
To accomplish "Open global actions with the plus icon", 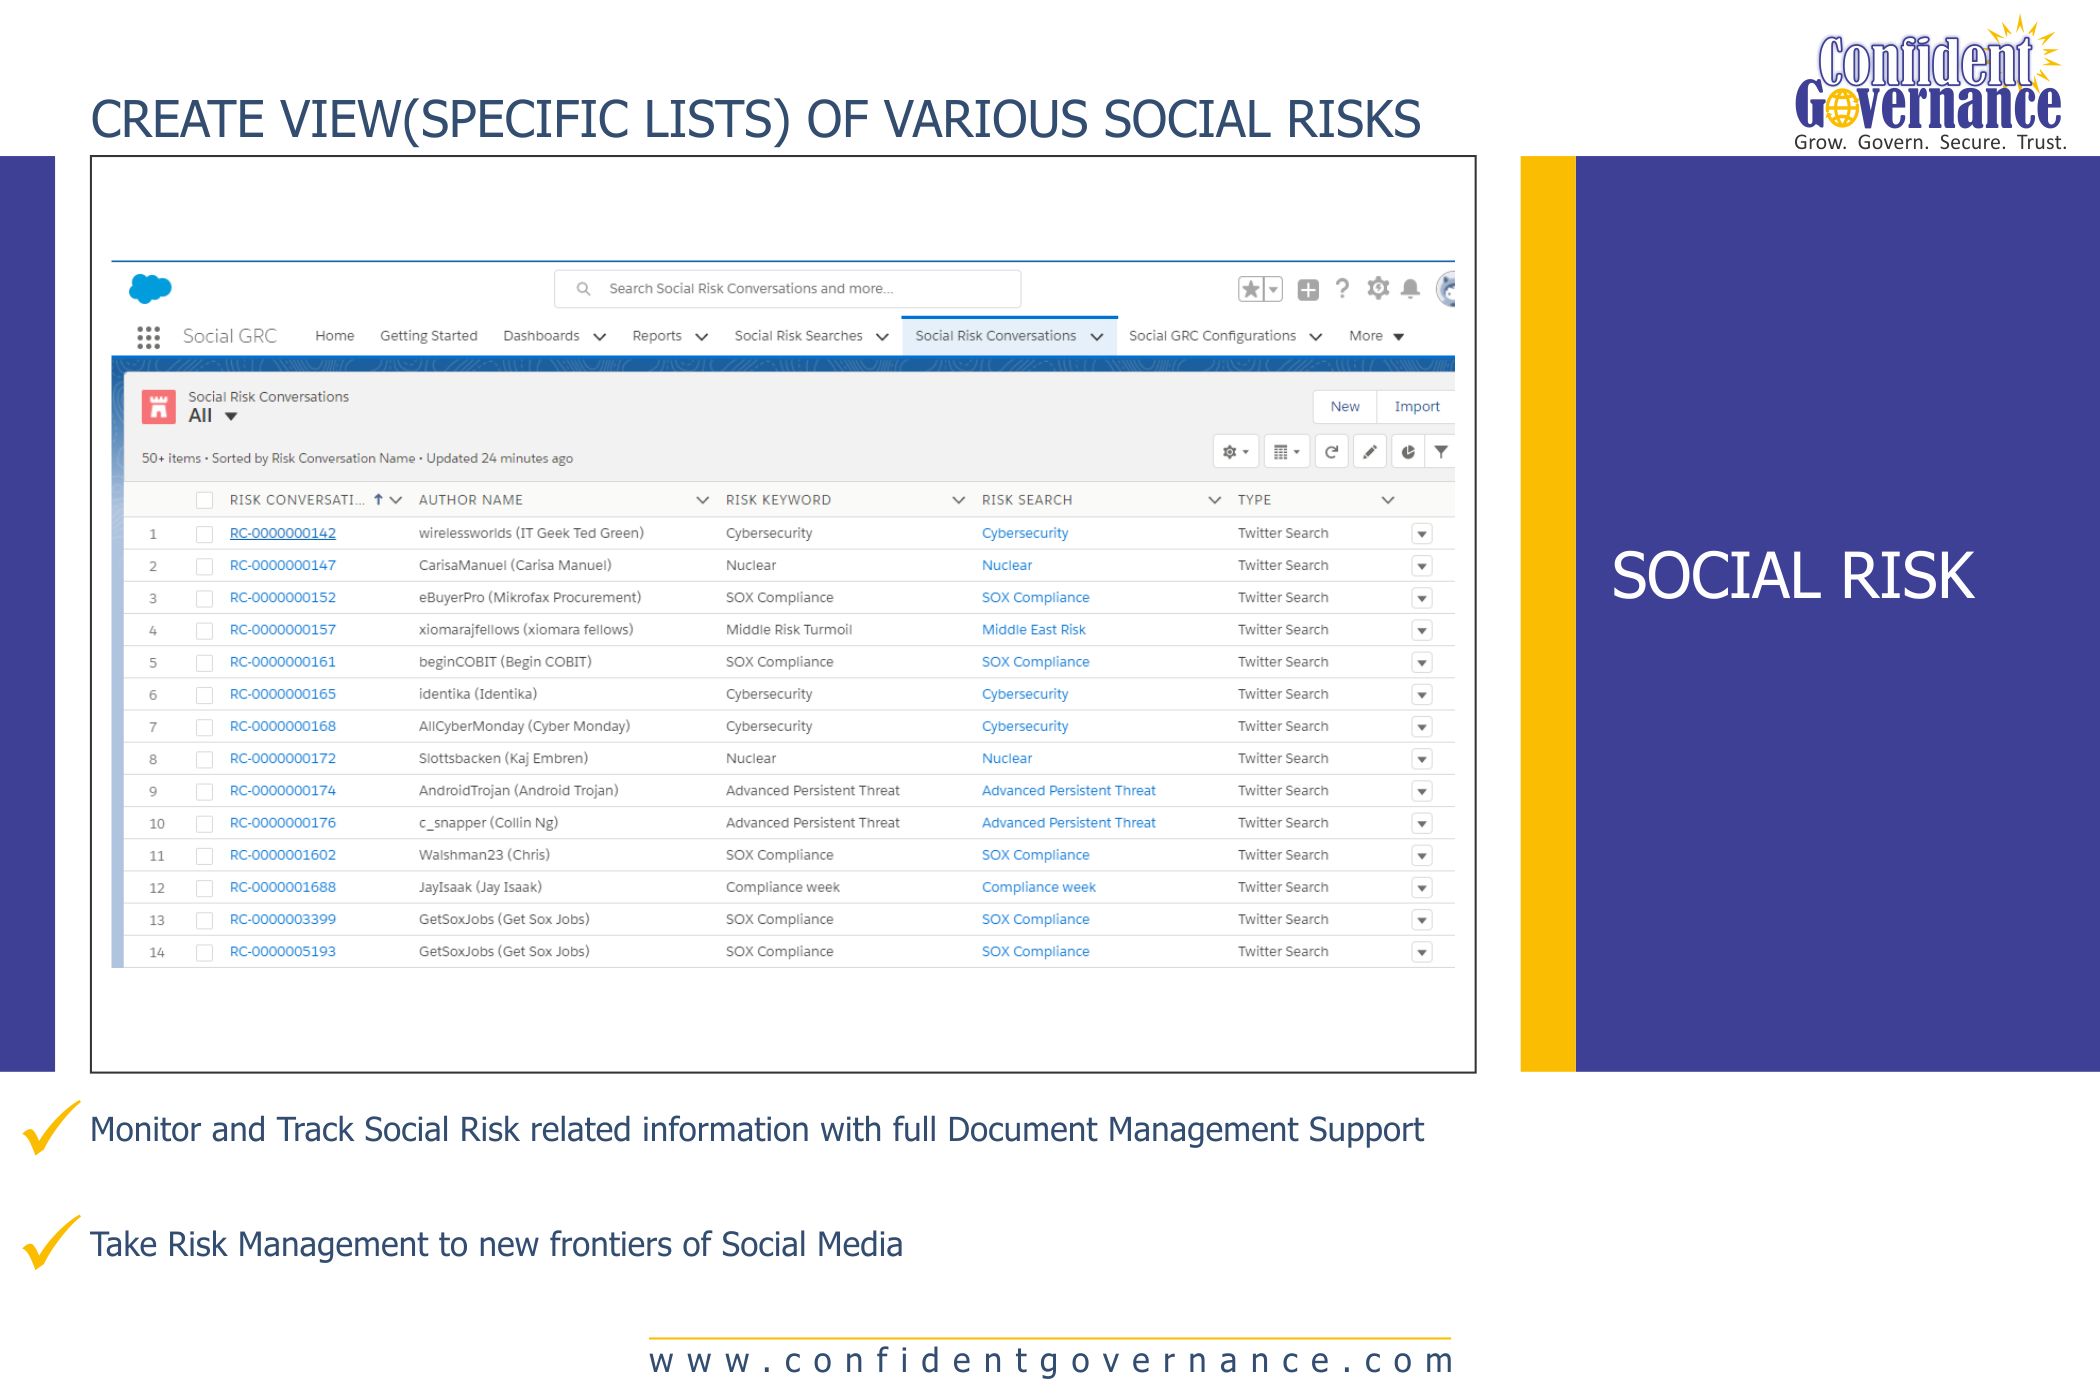I will point(1308,288).
